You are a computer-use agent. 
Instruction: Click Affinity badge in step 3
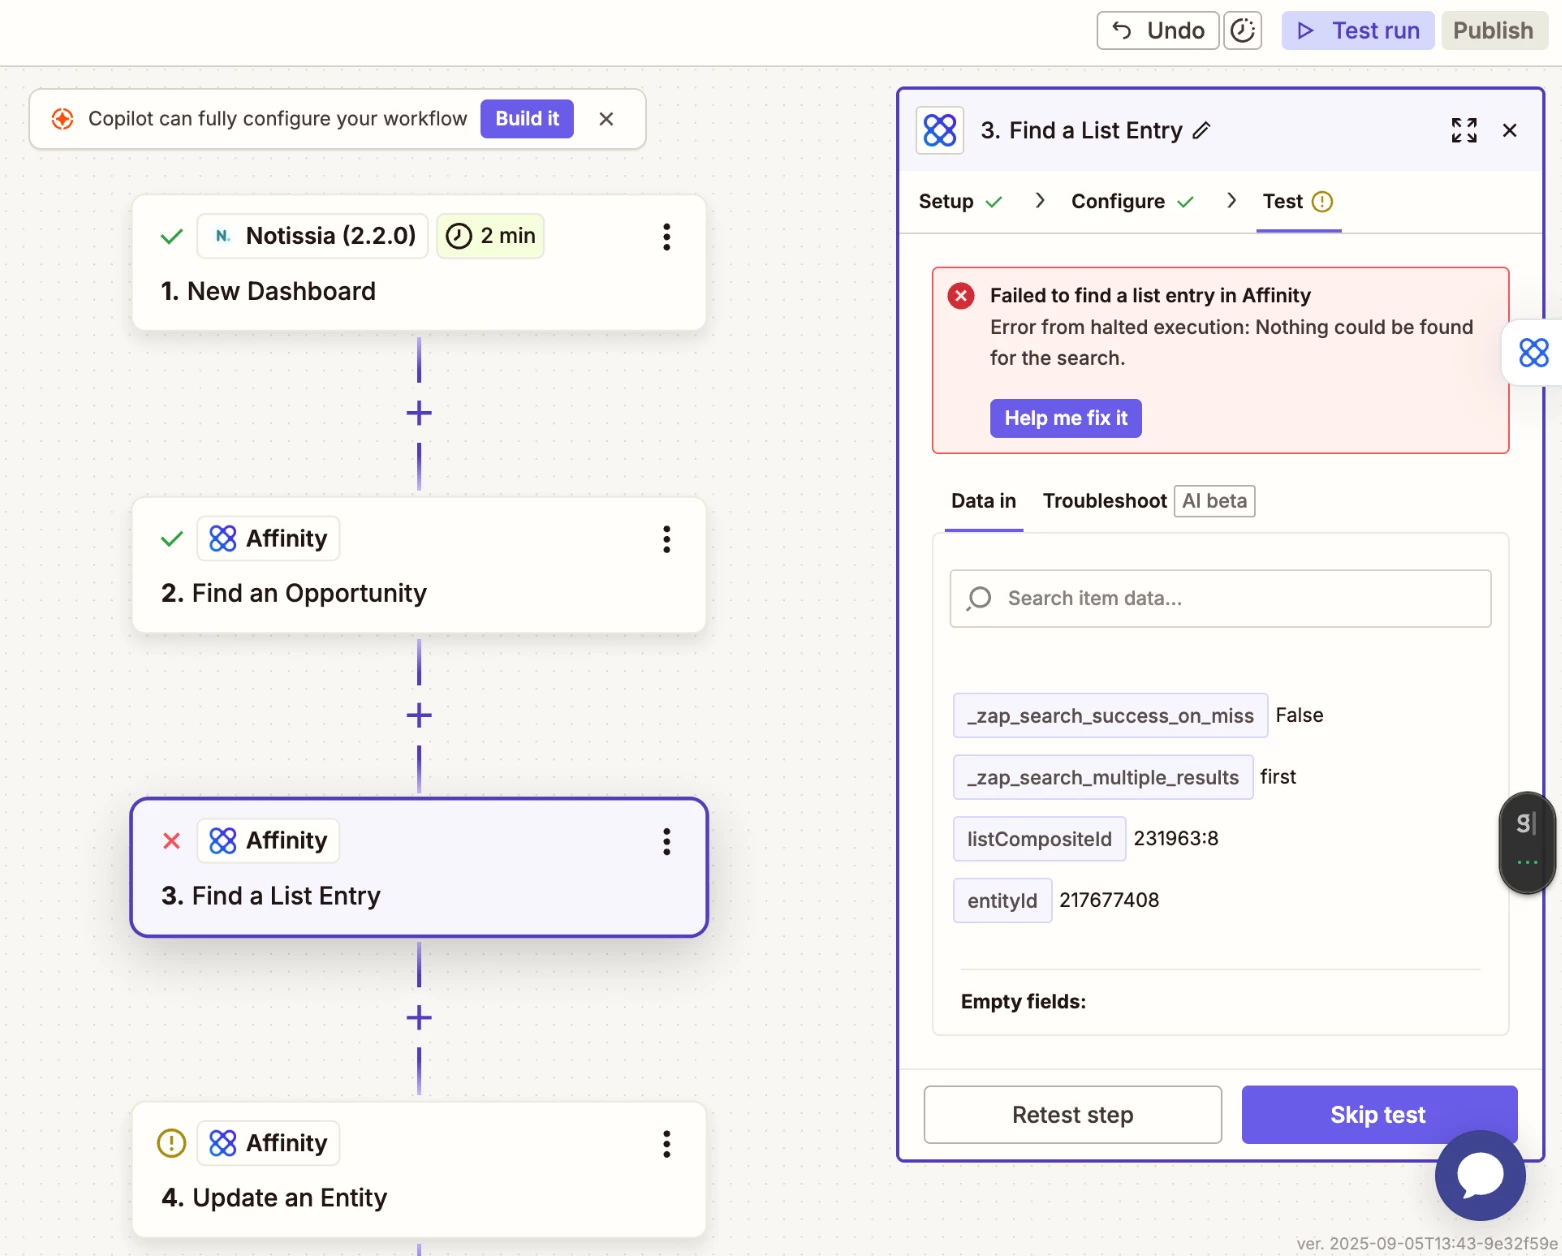[268, 840]
